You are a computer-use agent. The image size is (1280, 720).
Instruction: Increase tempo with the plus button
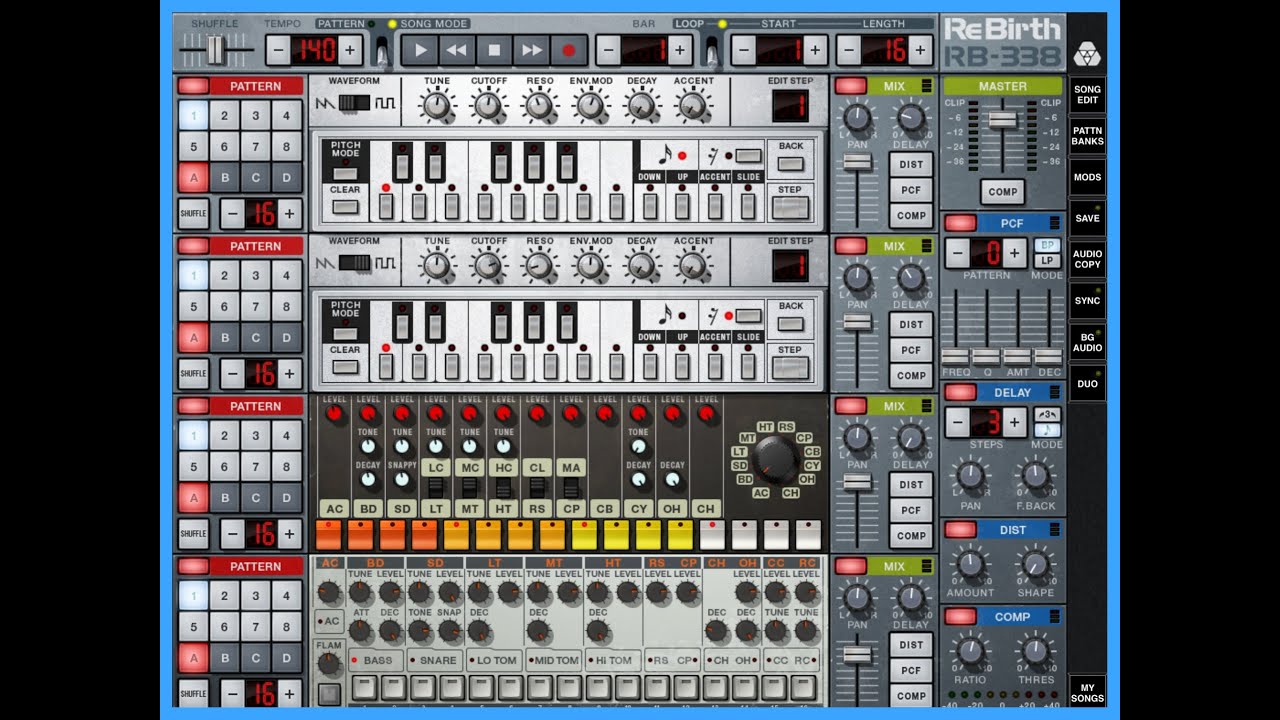click(x=349, y=50)
